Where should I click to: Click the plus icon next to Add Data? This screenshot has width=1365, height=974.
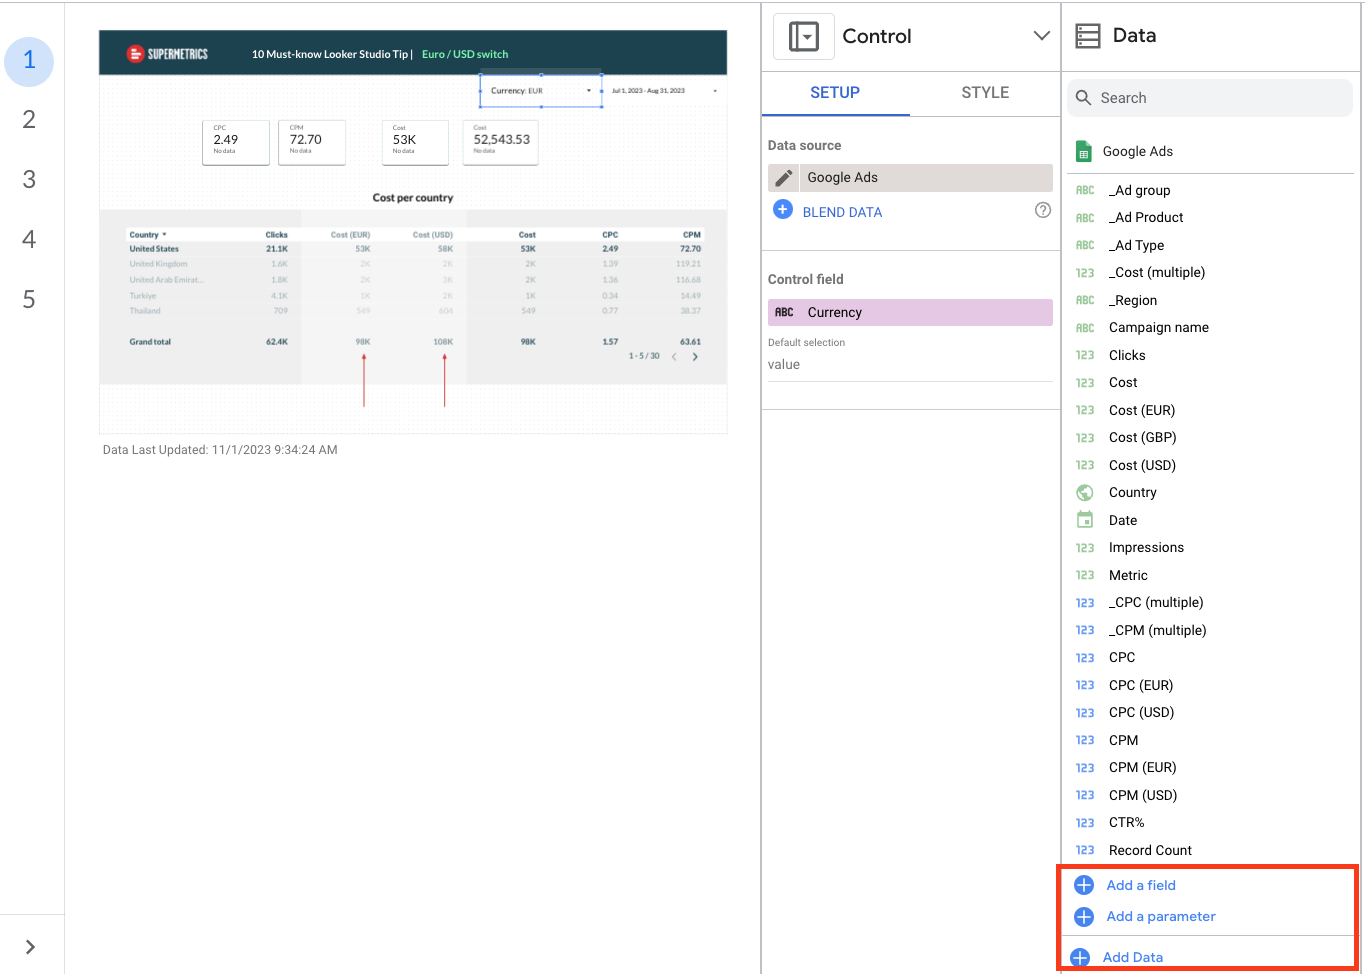1080,957
